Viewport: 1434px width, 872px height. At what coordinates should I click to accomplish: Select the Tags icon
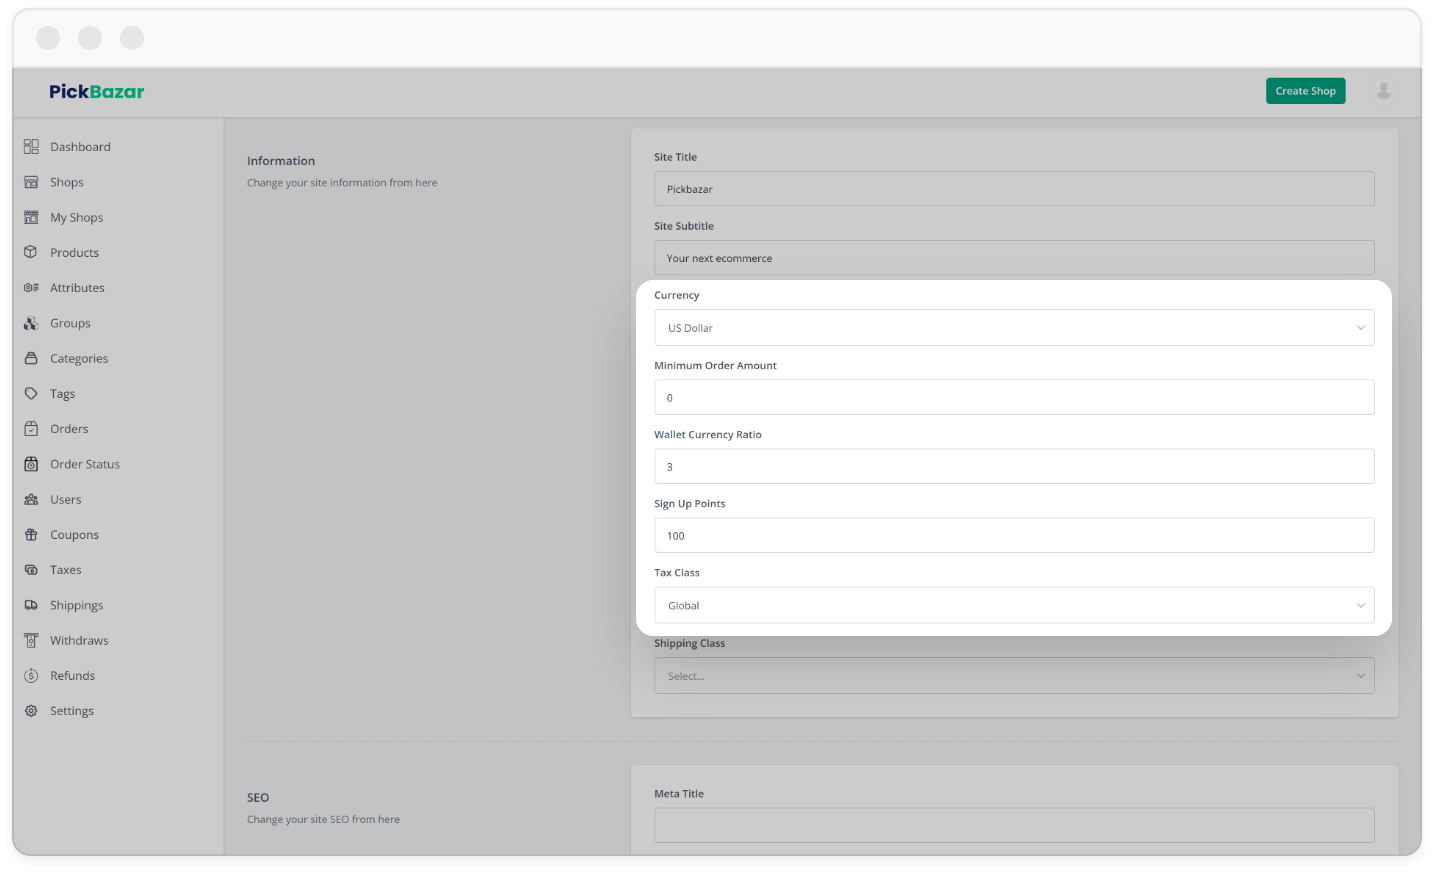[31, 393]
